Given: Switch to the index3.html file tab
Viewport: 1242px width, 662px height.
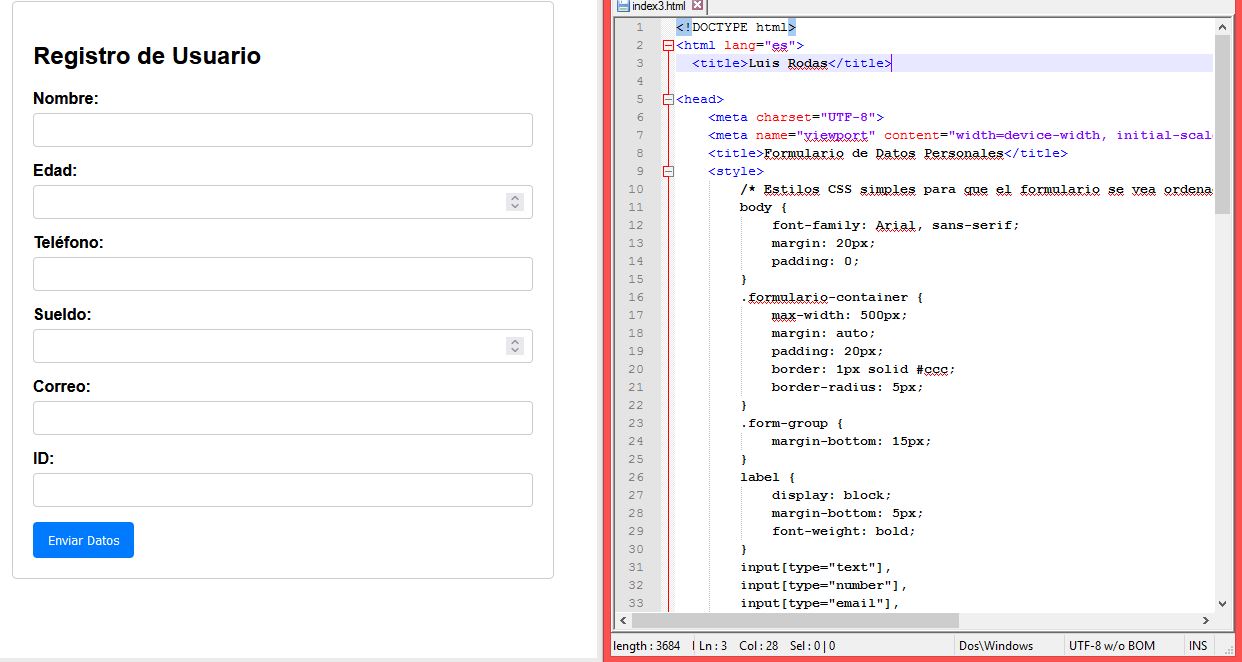Looking at the screenshot, I should pos(658,6).
